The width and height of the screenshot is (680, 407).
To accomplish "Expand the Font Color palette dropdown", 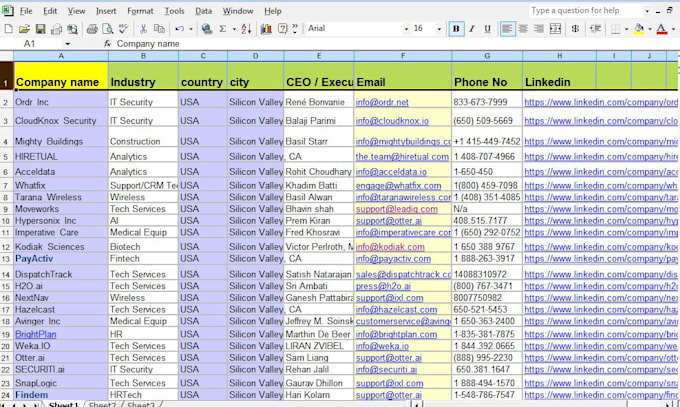I will (673, 29).
